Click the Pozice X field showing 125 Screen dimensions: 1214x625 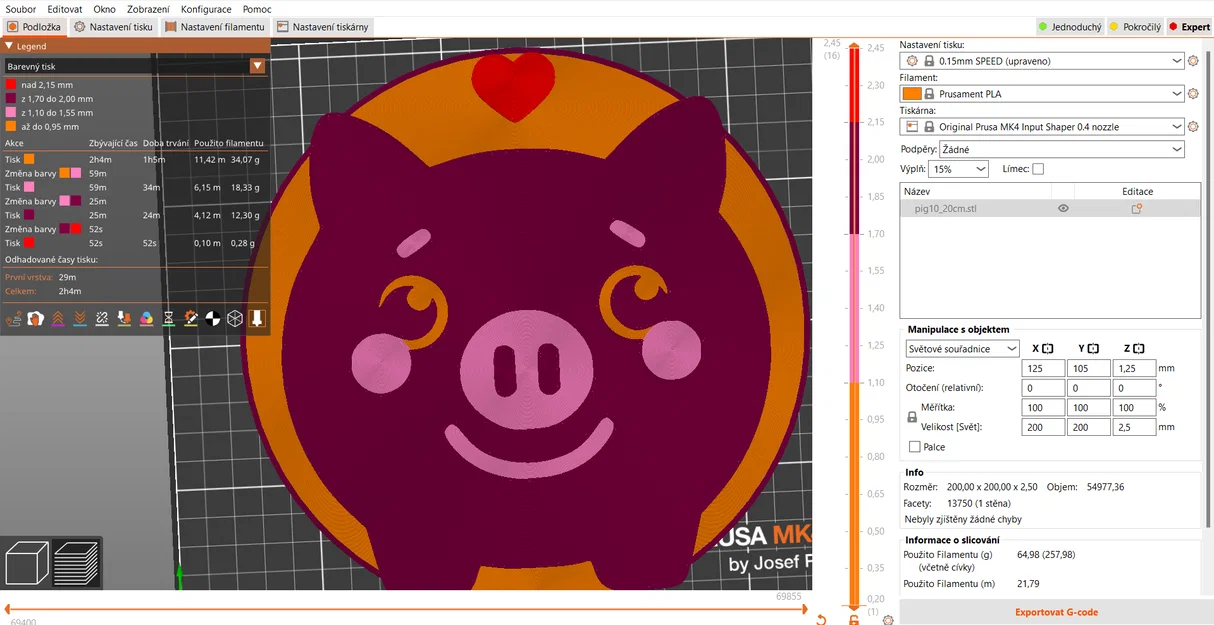(1043, 368)
